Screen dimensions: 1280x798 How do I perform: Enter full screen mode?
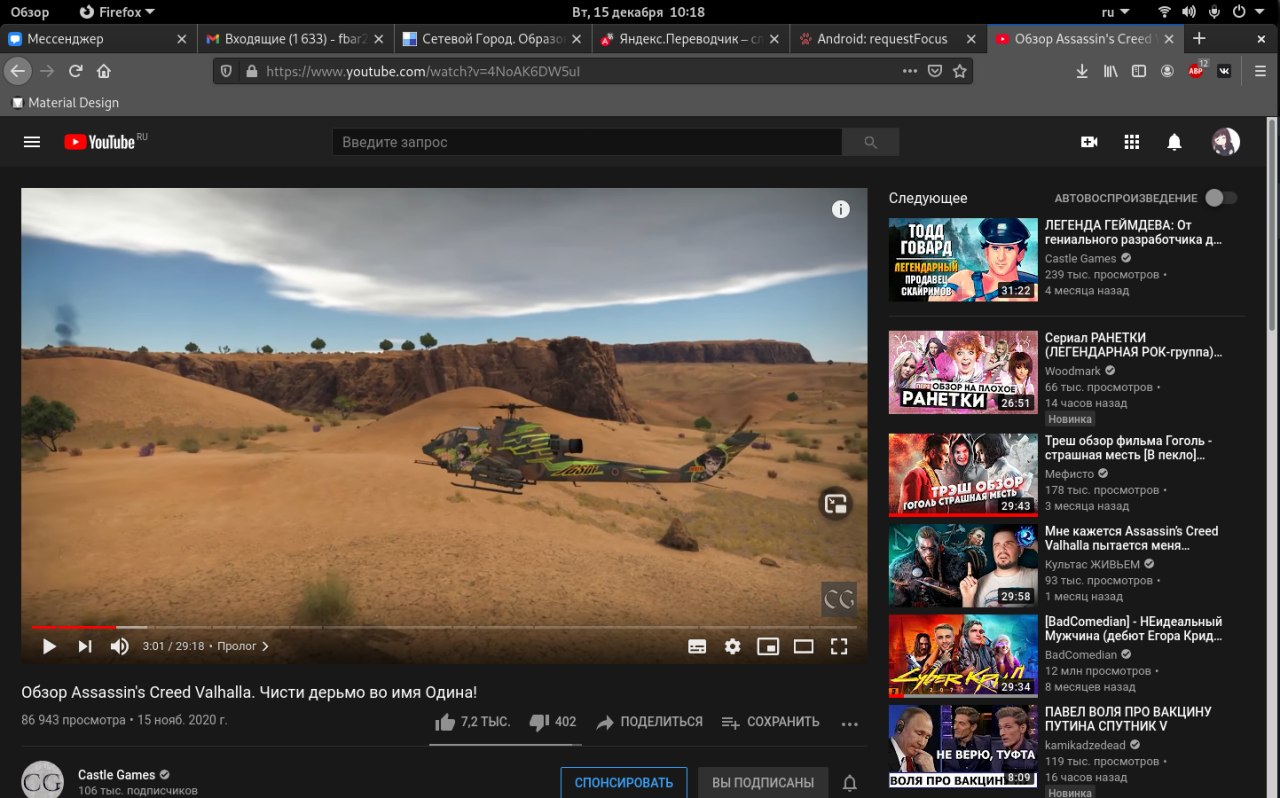pos(839,646)
